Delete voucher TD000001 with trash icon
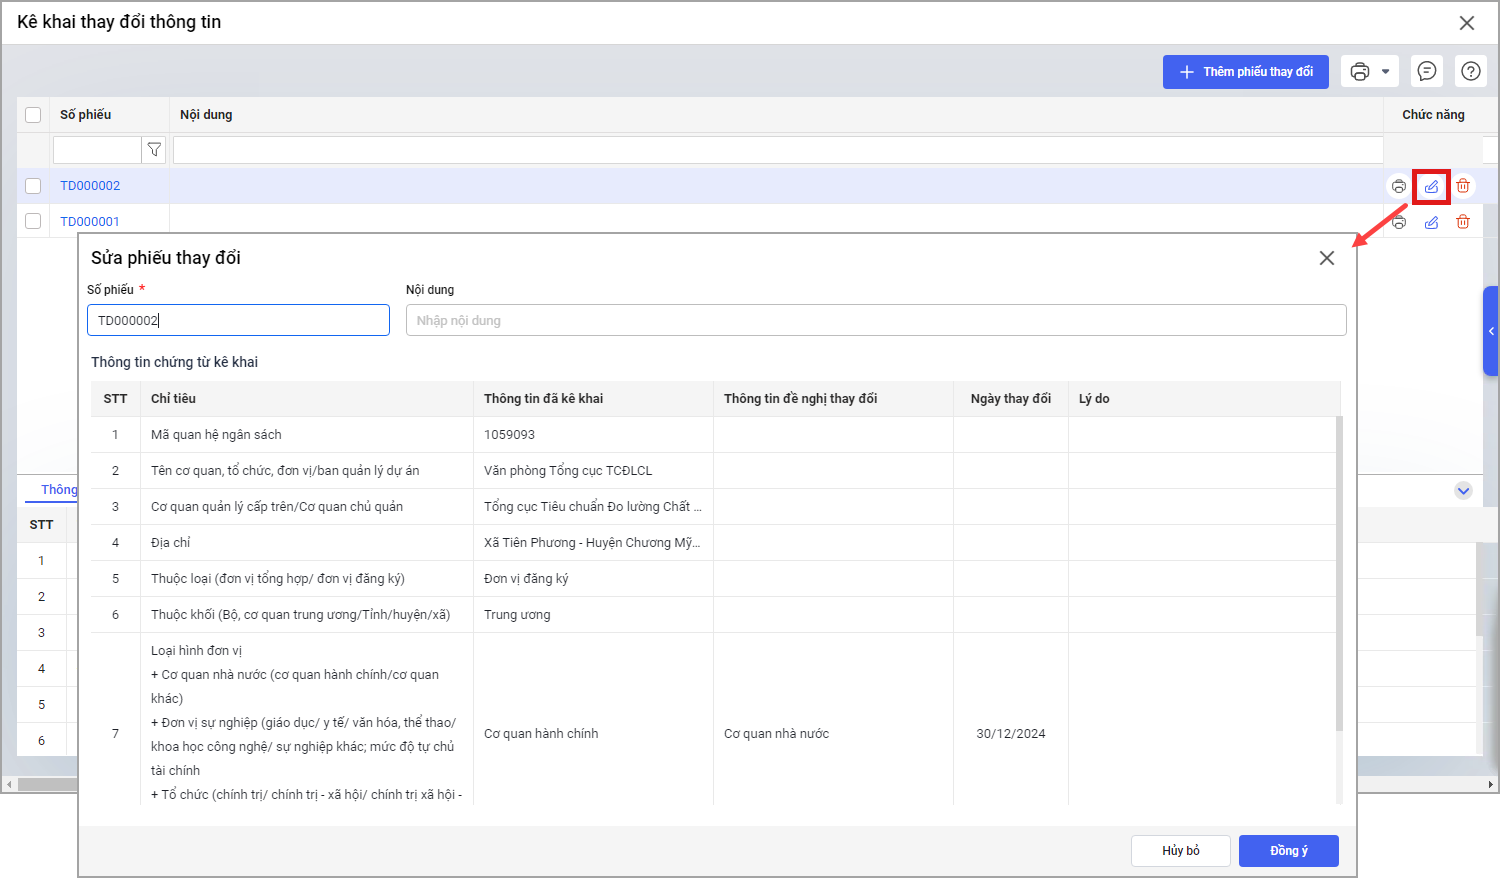1500x878 pixels. coord(1463,222)
